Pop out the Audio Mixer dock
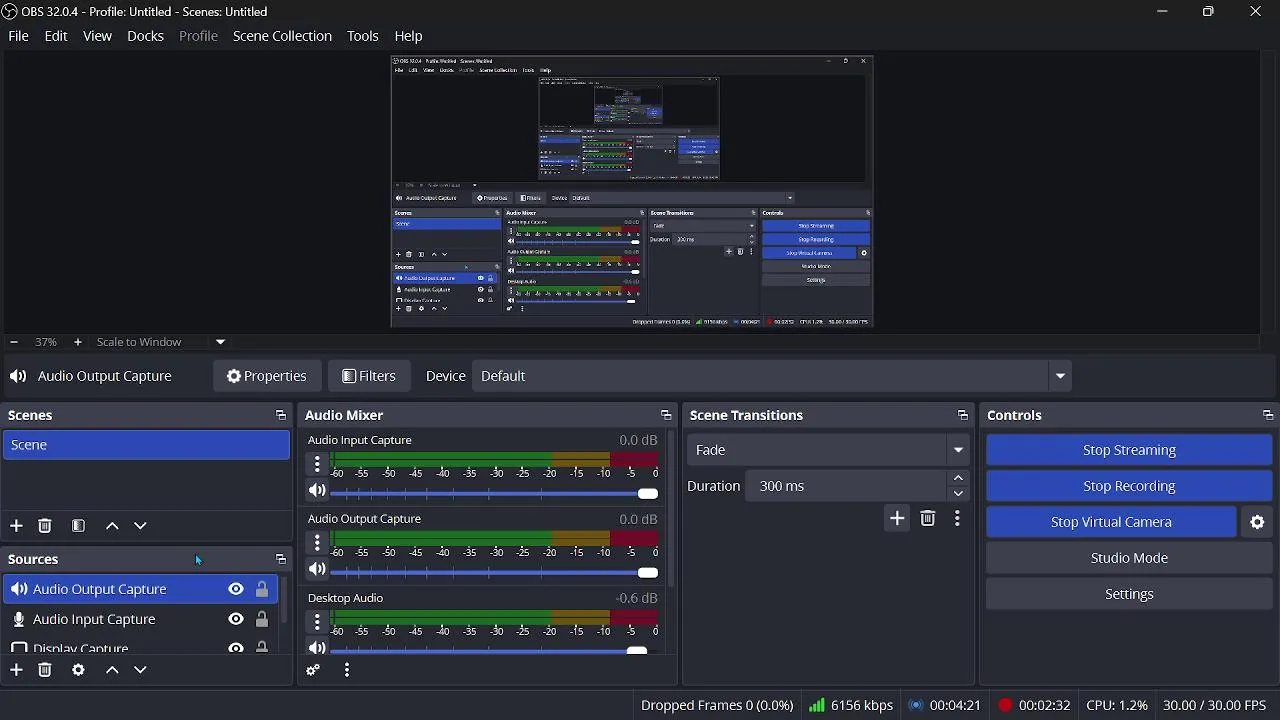The width and height of the screenshot is (1280, 720). tap(666, 415)
